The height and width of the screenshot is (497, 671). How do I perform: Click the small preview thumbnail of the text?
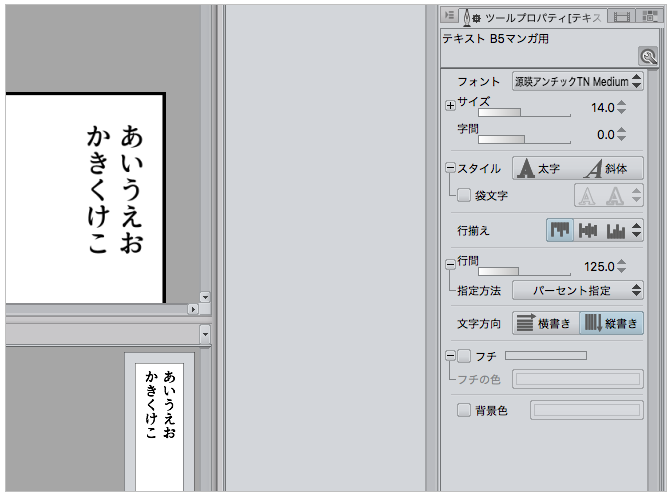(159, 426)
